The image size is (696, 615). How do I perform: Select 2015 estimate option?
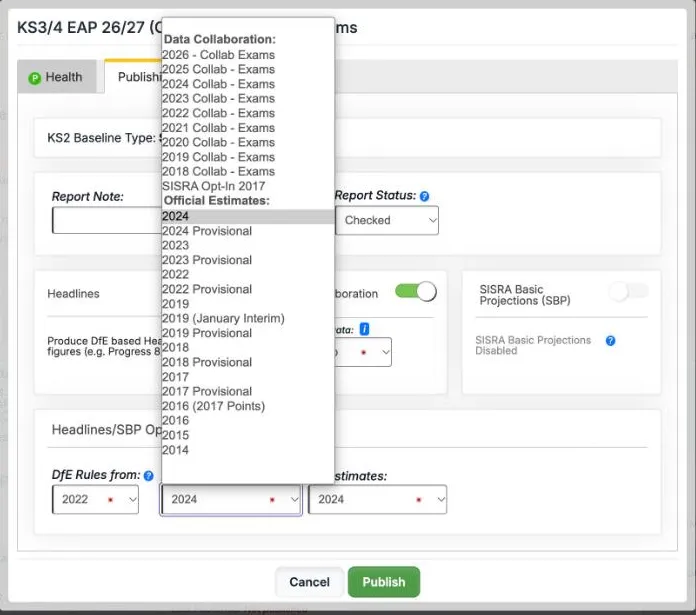[x=248, y=435]
